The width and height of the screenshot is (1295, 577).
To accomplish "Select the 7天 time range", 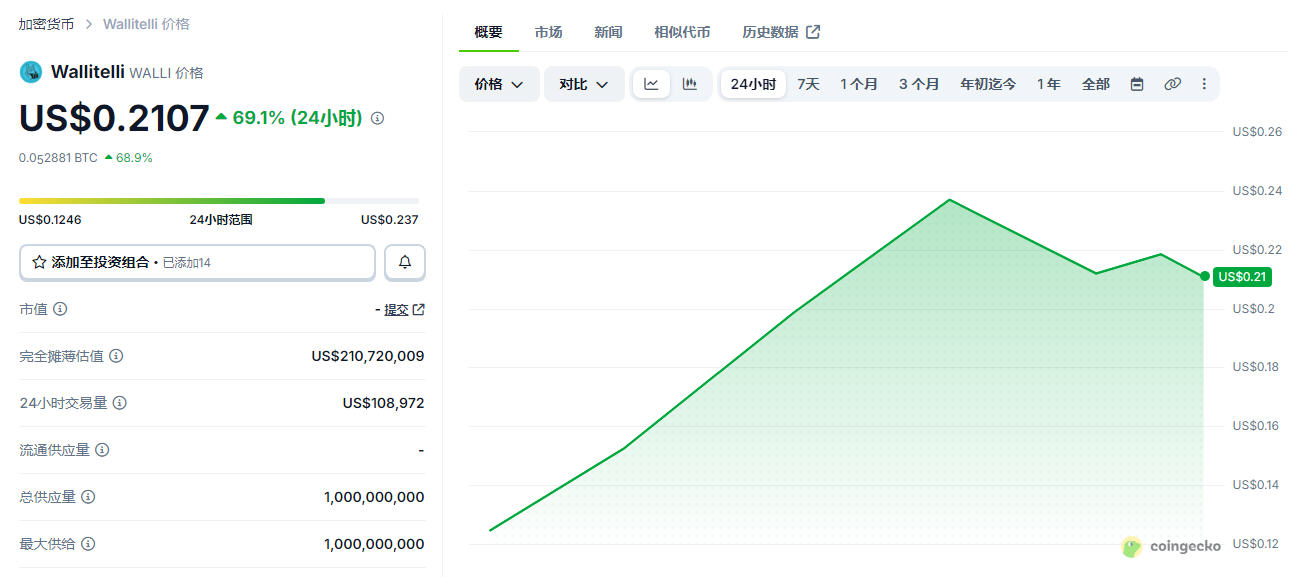I will [x=808, y=84].
